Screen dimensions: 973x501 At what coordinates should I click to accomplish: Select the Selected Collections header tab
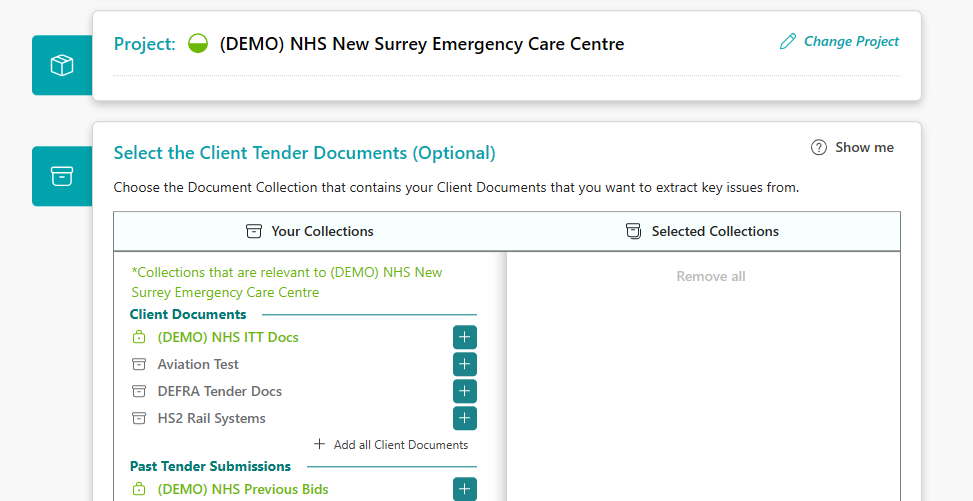[x=704, y=232]
